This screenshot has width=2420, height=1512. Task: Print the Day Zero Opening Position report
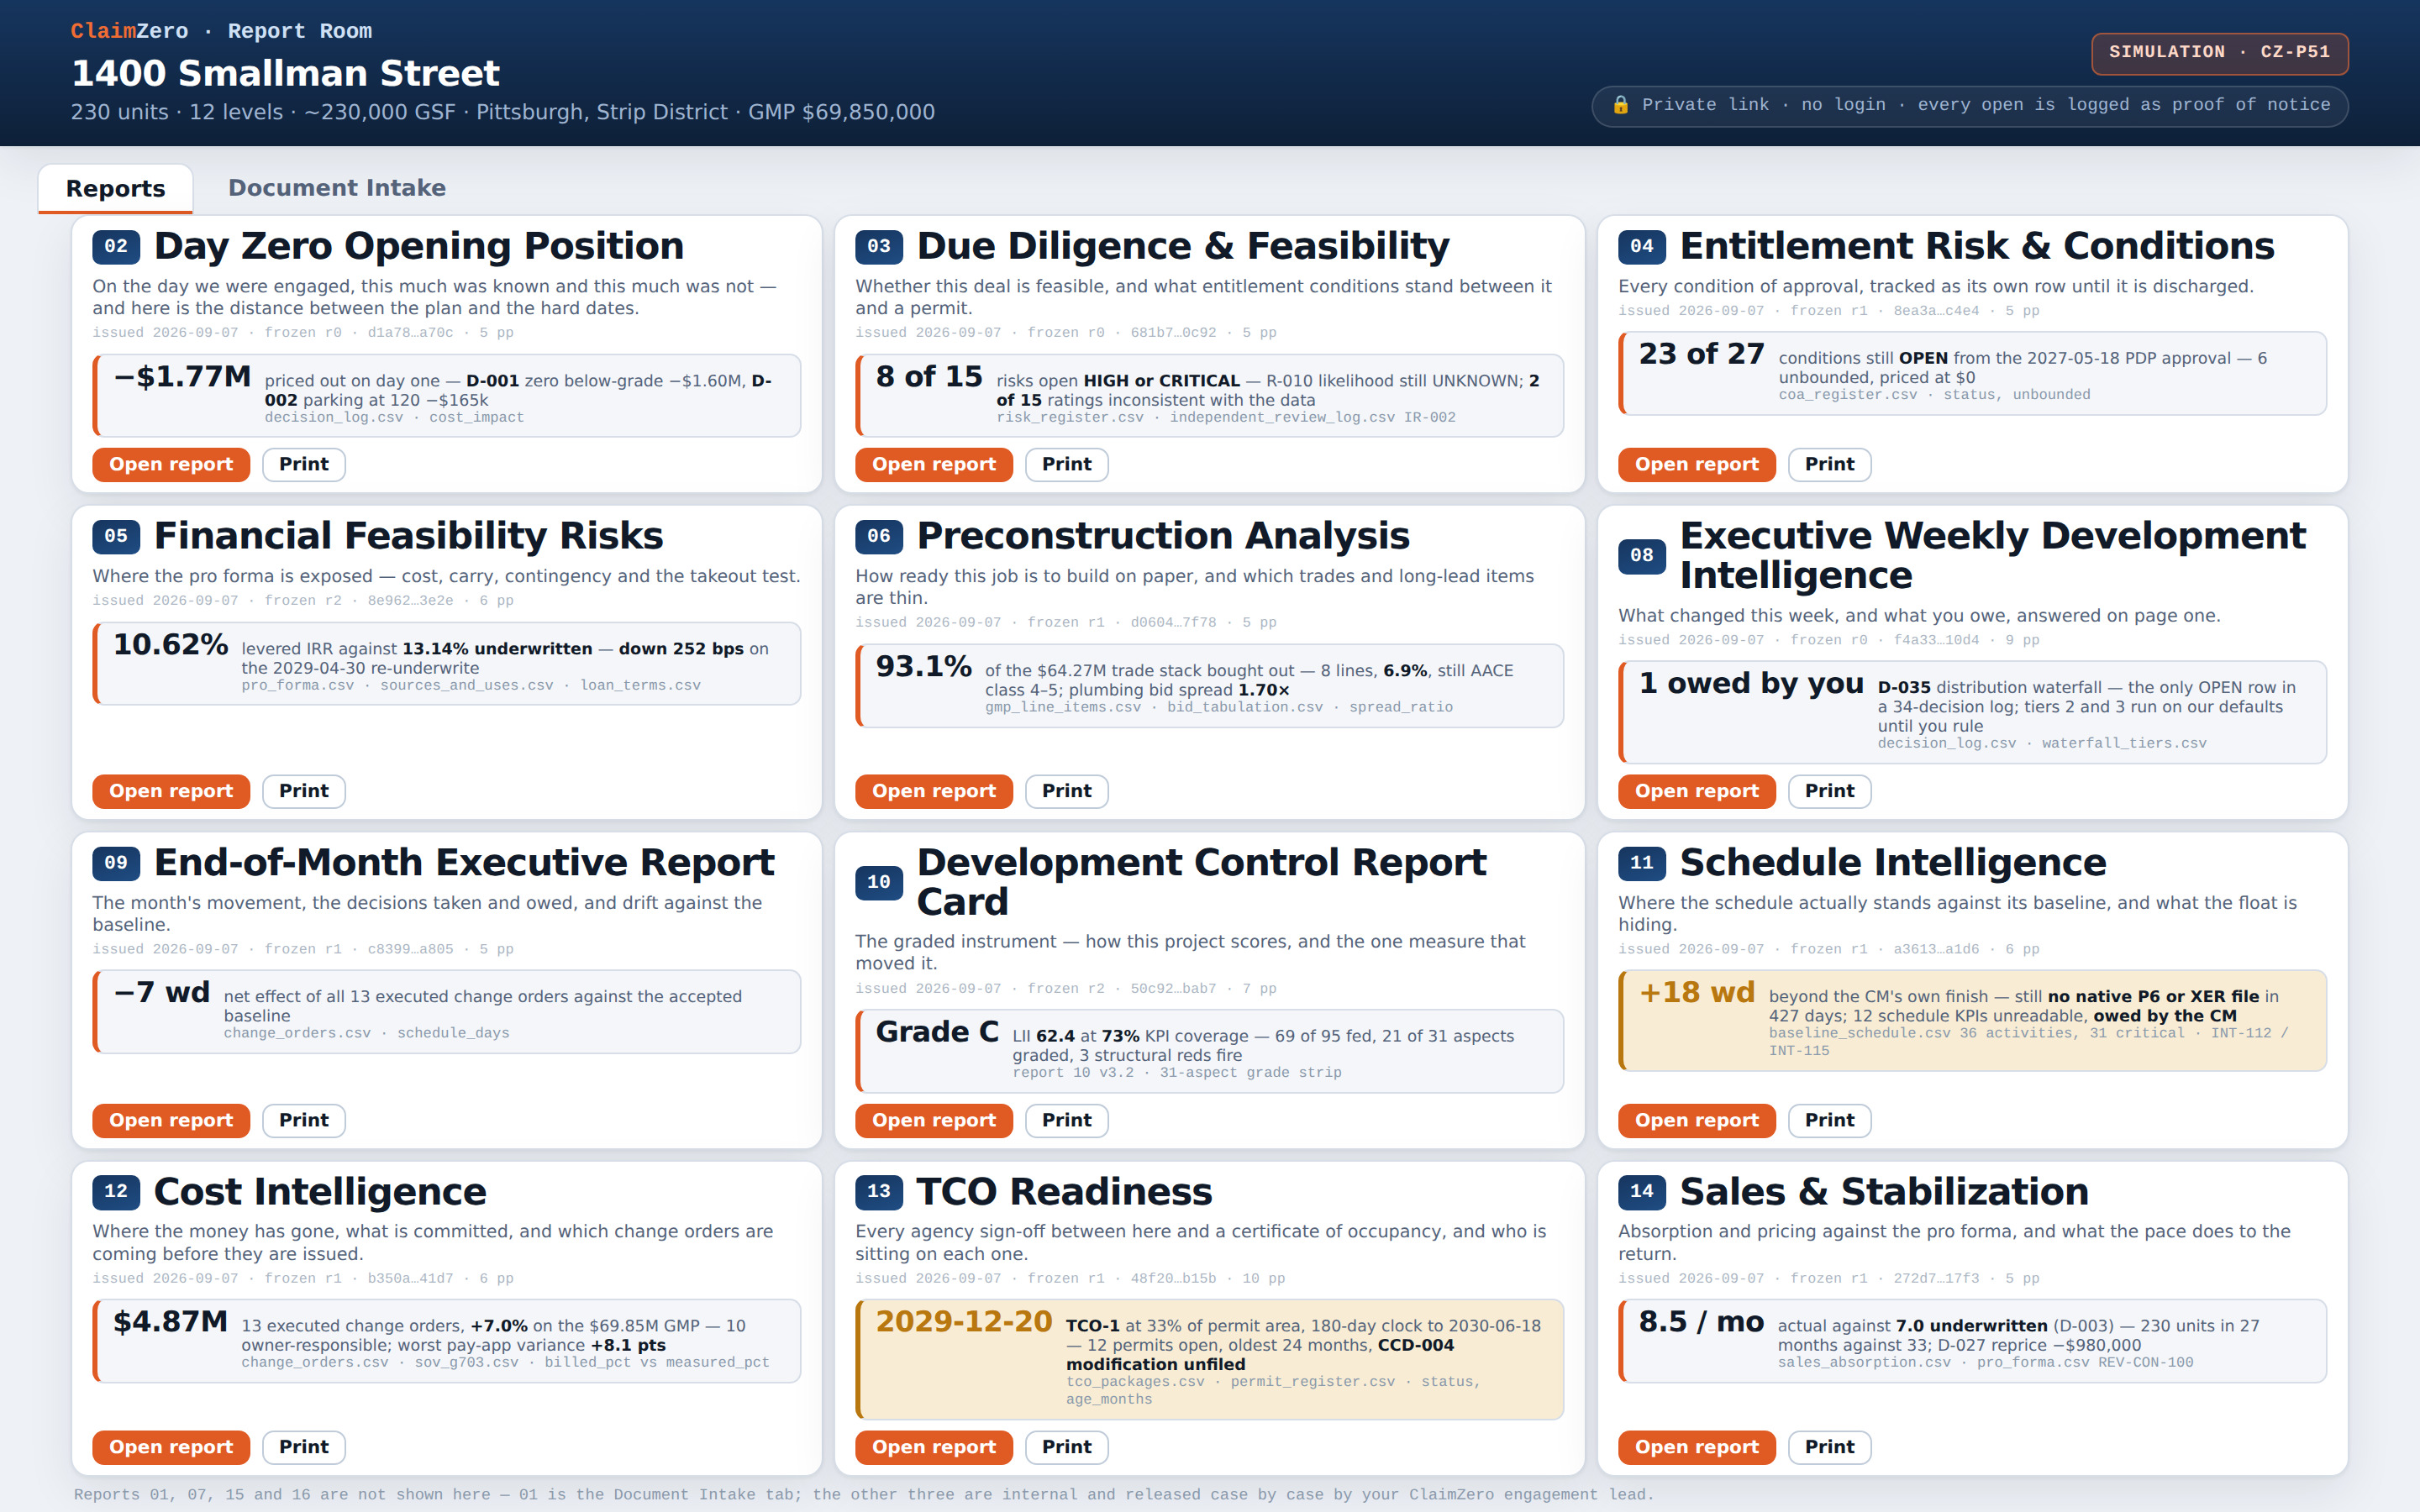tap(304, 464)
